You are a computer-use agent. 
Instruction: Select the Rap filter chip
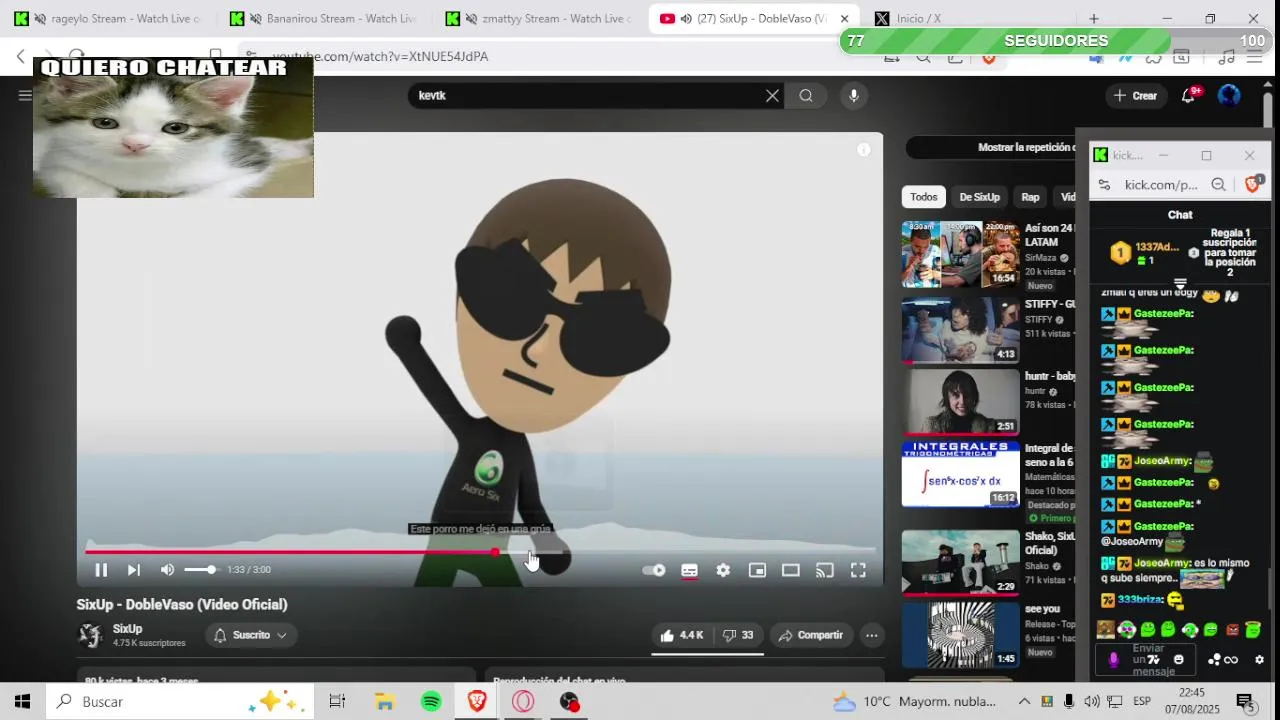tap(1030, 197)
